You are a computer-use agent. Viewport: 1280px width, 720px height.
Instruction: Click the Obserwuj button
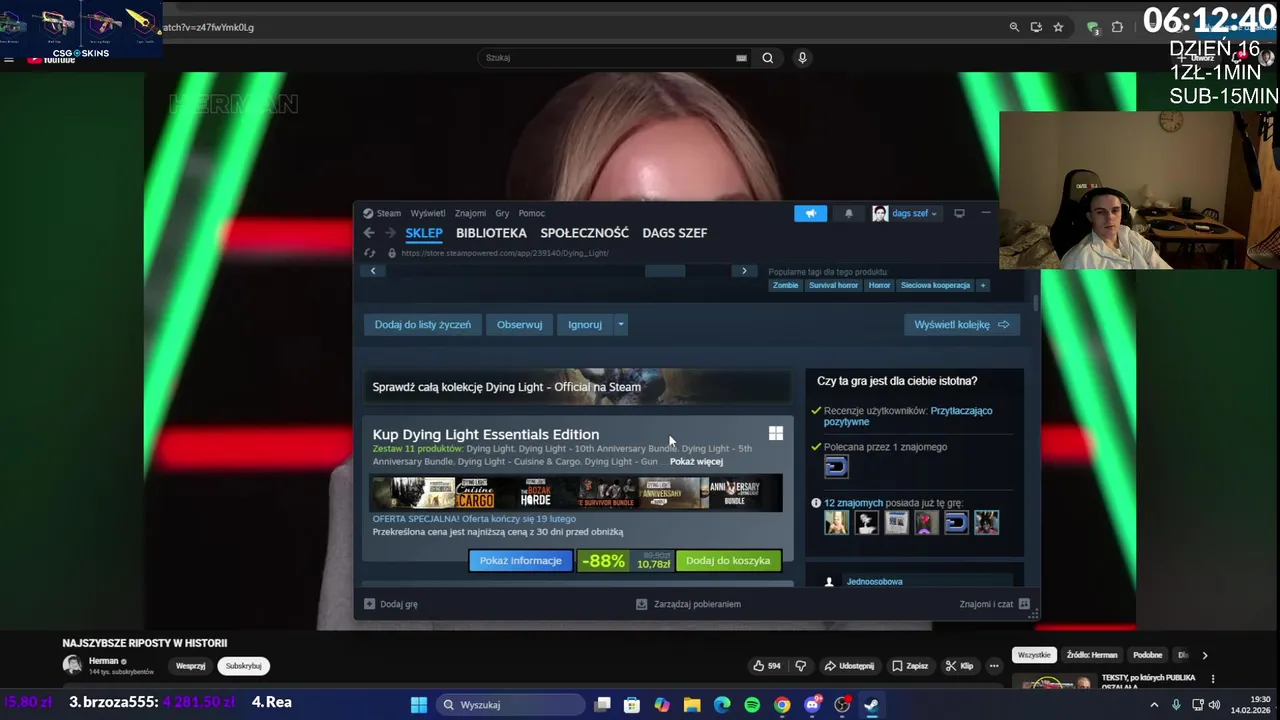point(519,324)
